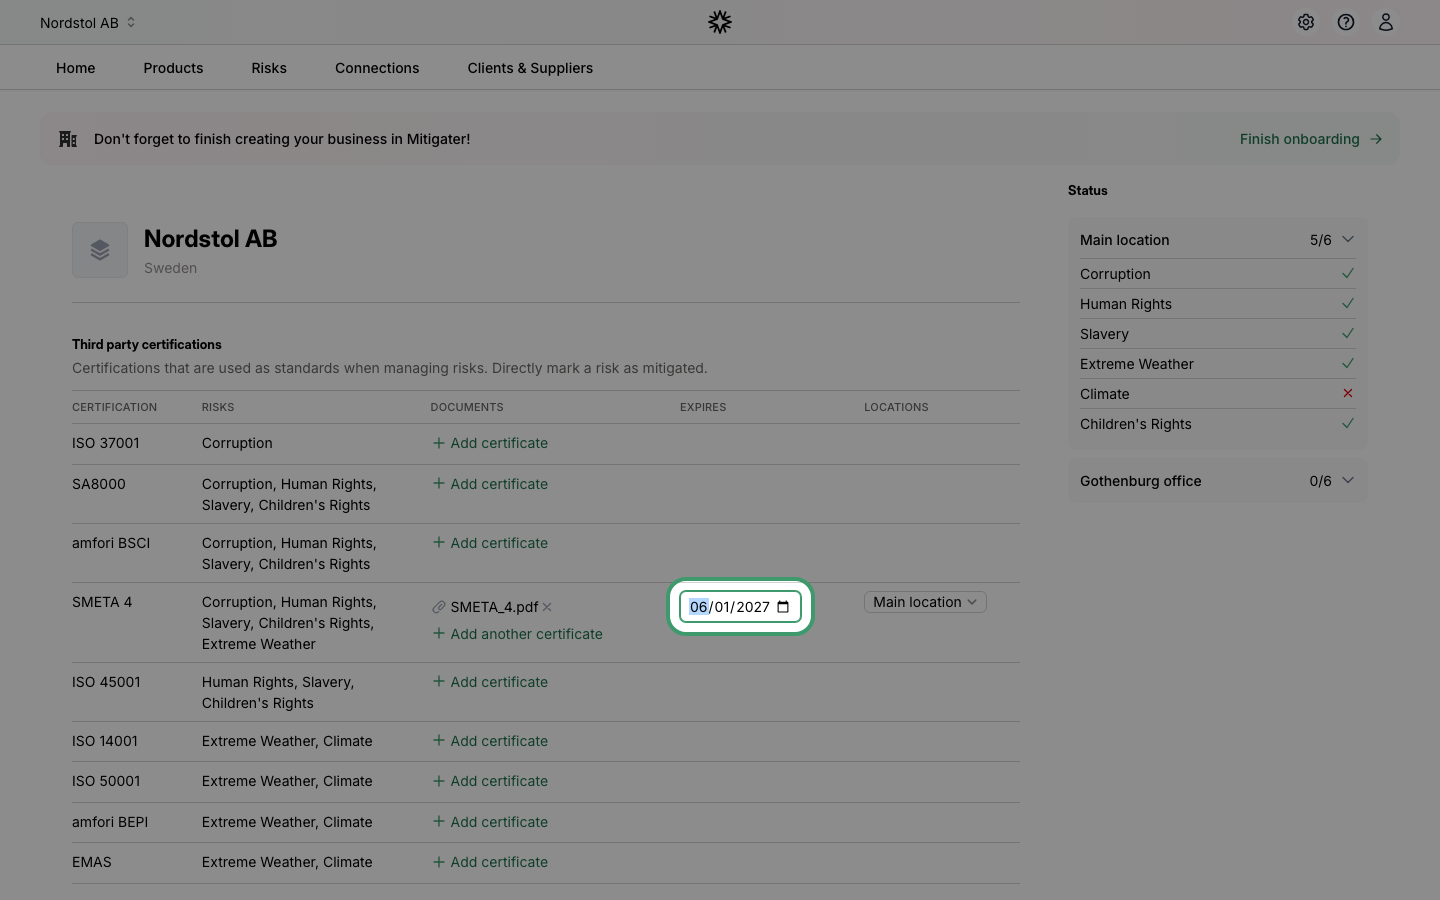The image size is (1440, 900).
Task: Click the CERTIFICATION column header
Action: (114, 407)
